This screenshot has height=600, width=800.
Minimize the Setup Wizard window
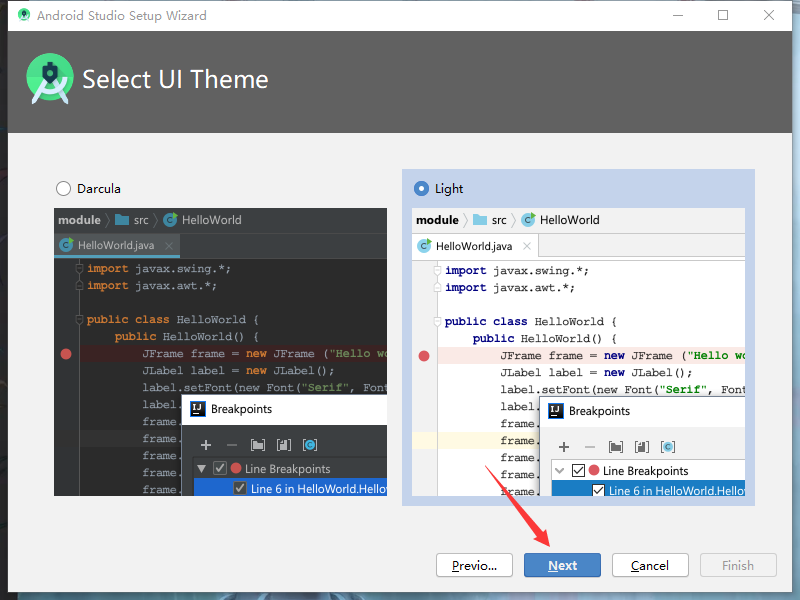(678, 15)
